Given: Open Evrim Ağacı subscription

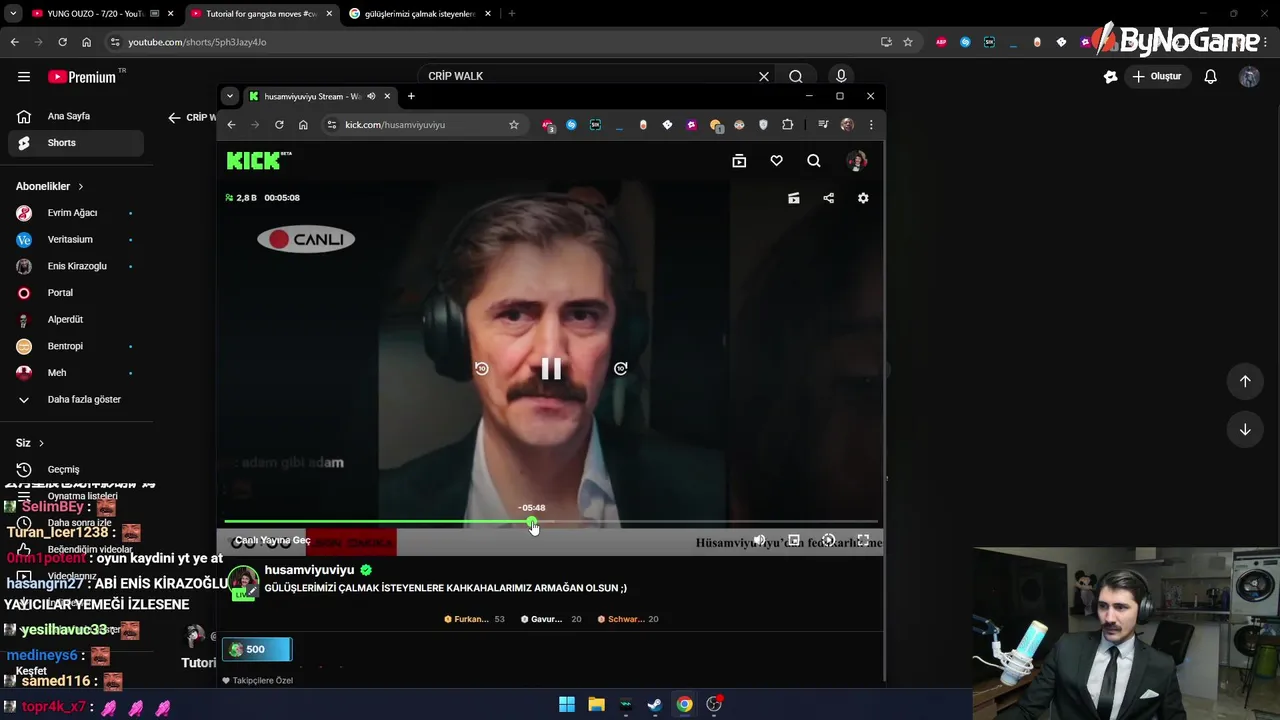Looking at the screenshot, I should 76,213.
